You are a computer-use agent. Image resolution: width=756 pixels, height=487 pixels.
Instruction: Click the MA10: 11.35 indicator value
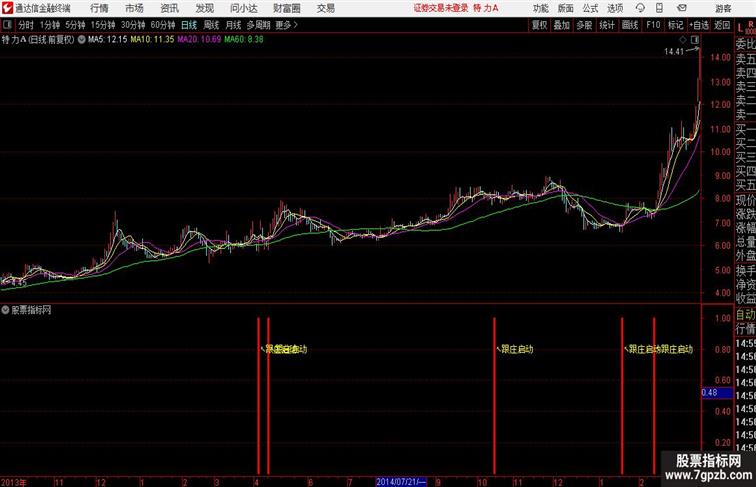click(x=152, y=40)
